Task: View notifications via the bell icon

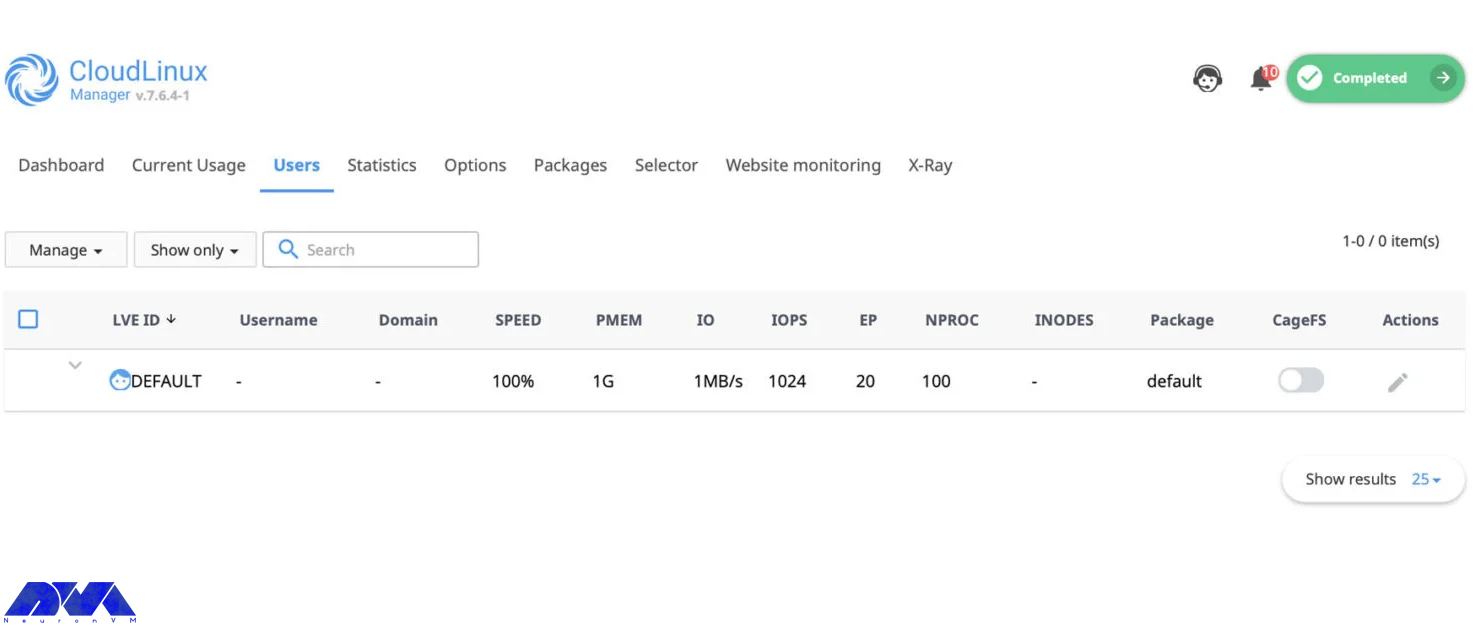Action: coord(1259,79)
